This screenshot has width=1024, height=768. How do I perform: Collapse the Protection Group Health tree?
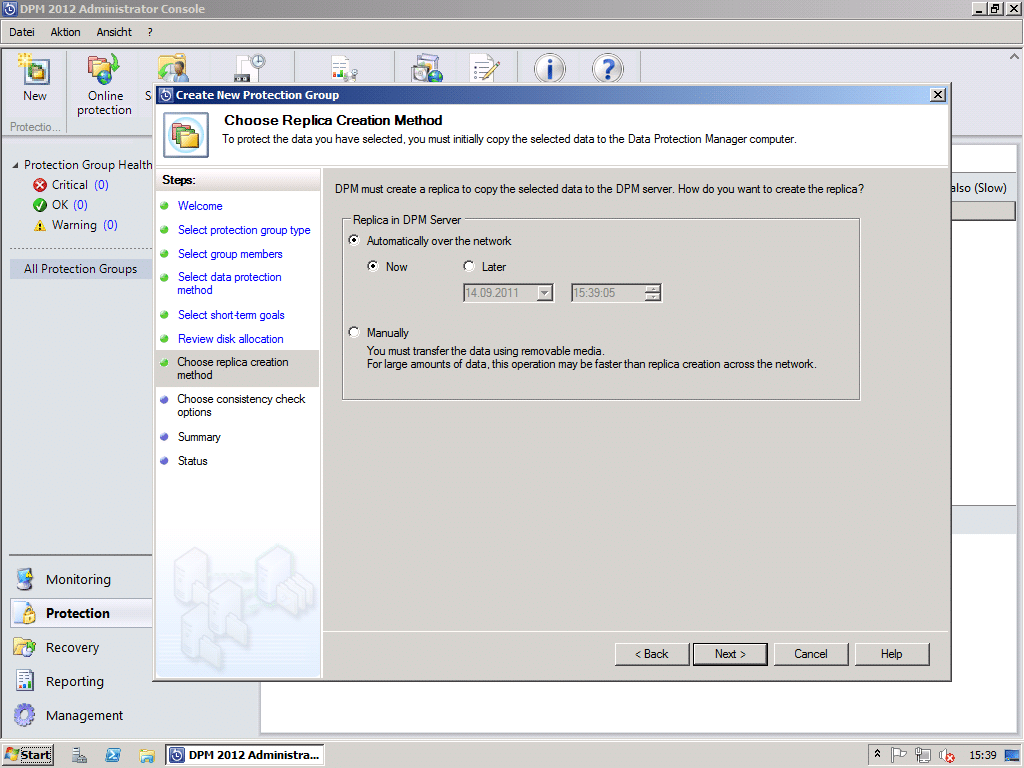[15, 165]
